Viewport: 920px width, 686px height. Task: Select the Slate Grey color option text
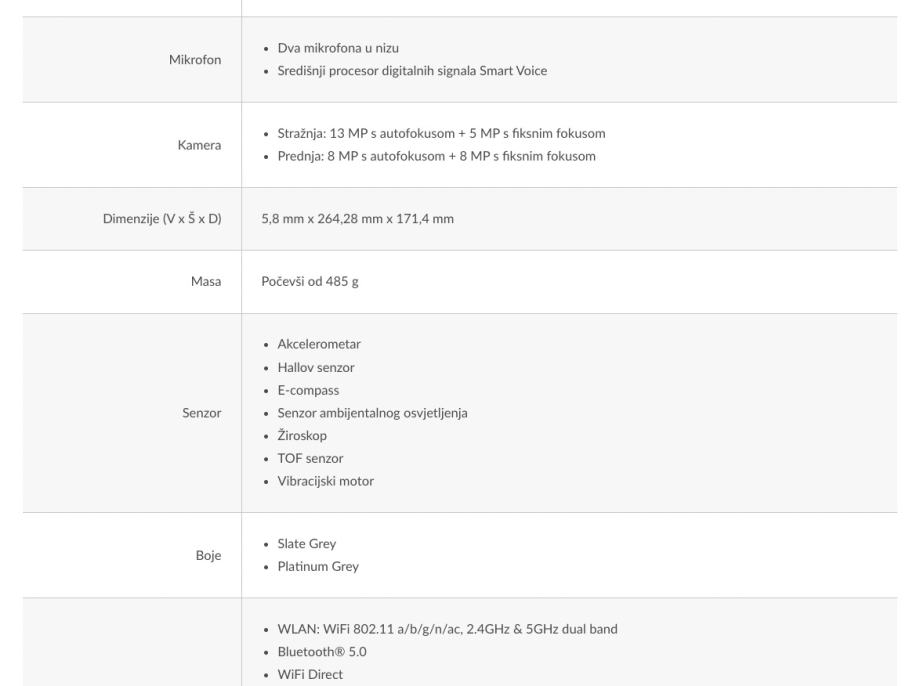pyautogui.click(x=307, y=544)
